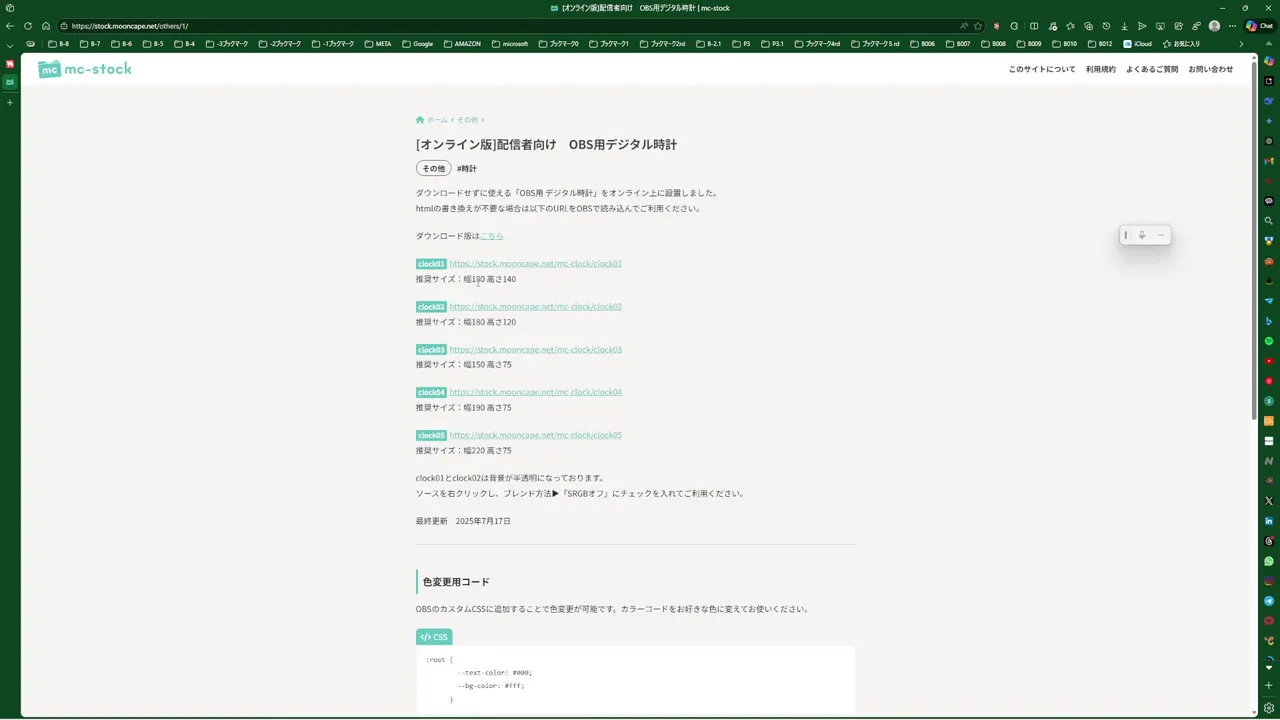Open the clock01 URL link
The height and width of the screenshot is (720, 1280).
pos(535,264)
